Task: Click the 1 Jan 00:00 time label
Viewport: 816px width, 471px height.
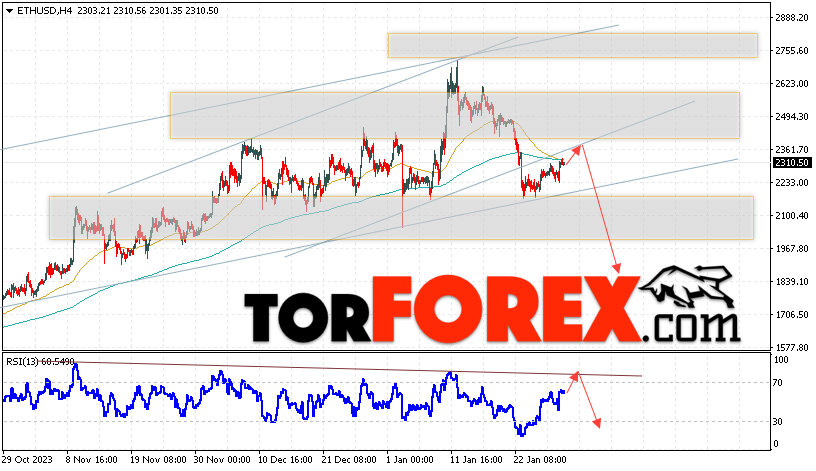Action: 410,460
